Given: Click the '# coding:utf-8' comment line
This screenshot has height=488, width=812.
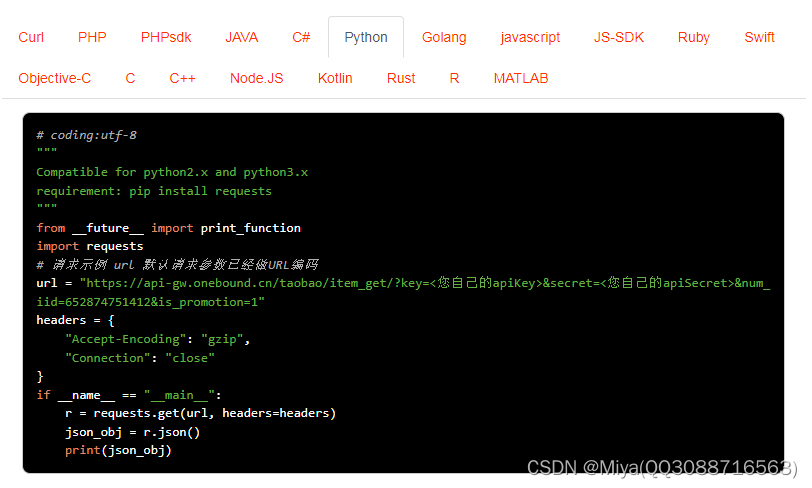Looking at the screenshot, I should (x=86, y=135).
